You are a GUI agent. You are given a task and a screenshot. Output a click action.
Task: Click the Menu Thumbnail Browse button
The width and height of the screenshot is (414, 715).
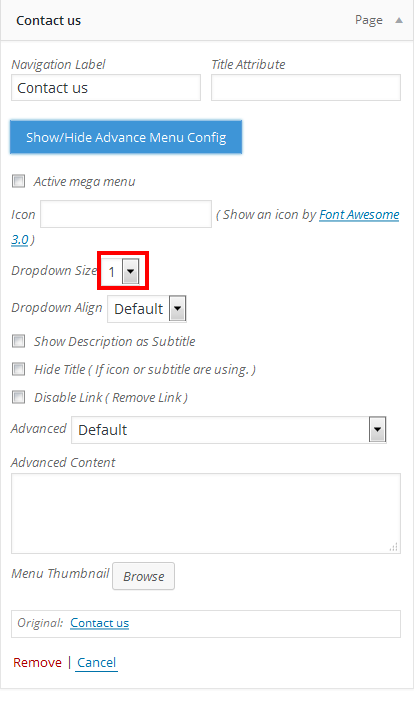144,576
